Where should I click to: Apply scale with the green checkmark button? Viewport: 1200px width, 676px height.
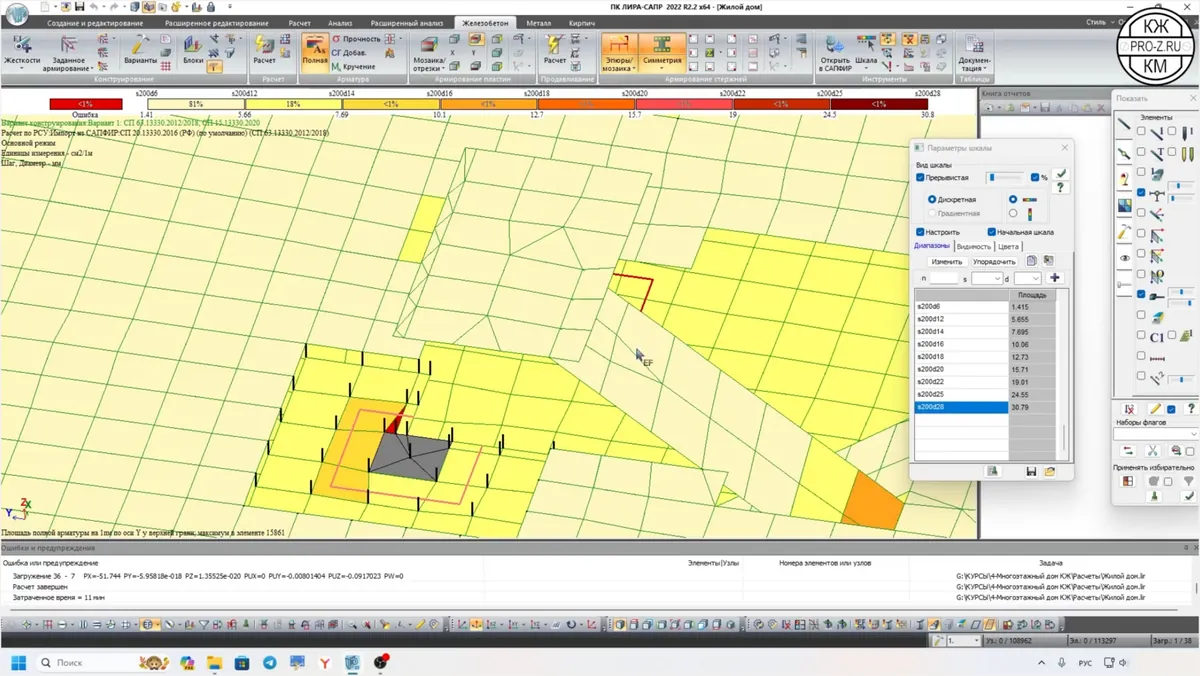pyautogui.click(x=1061, y=175)
